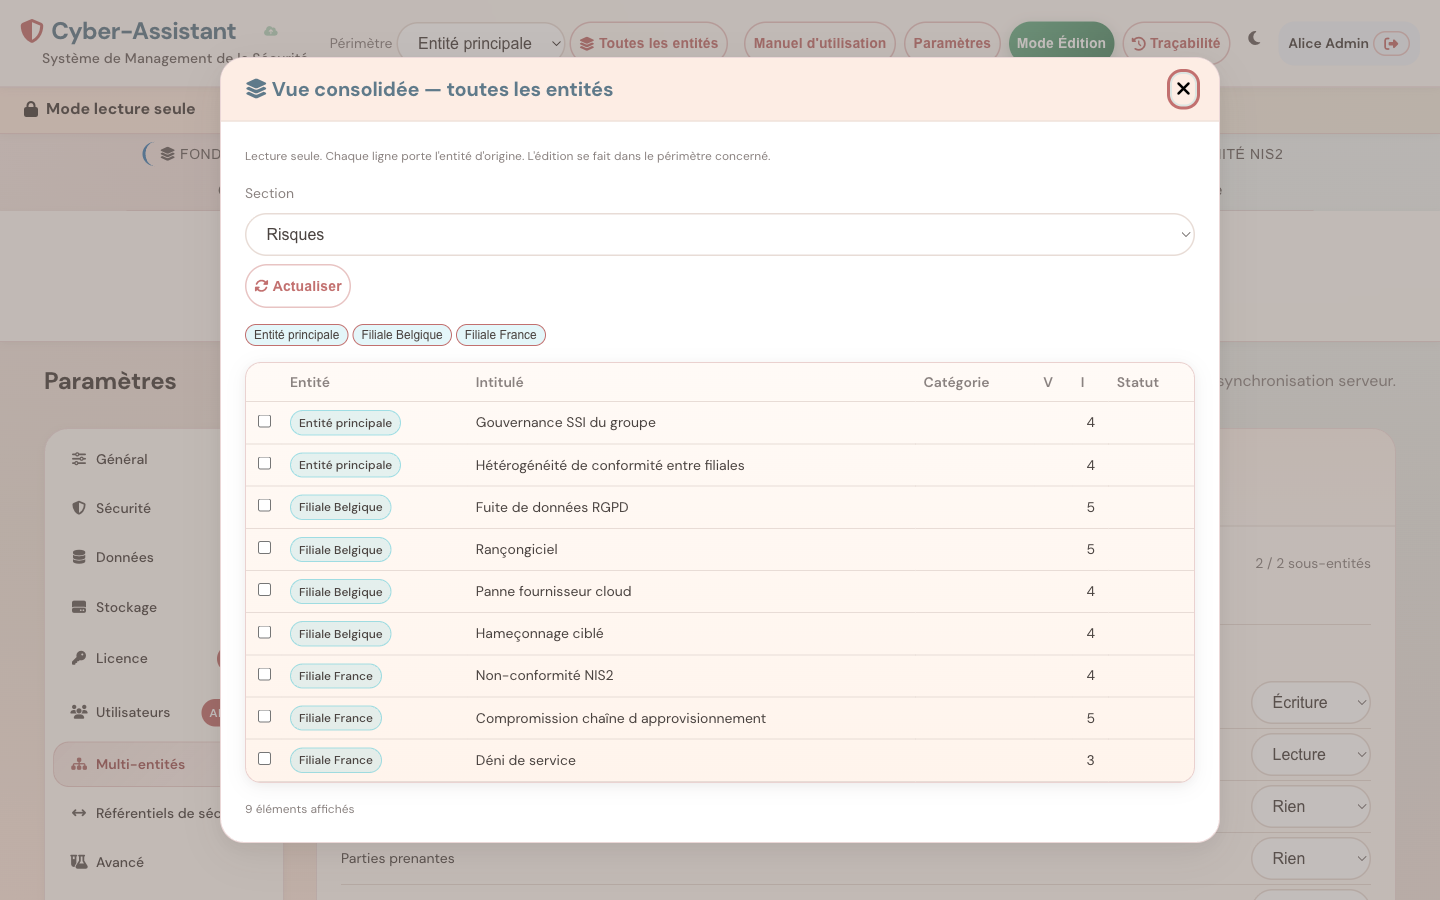Open the Section dropdown showing Risques

[x=720, y=235]
